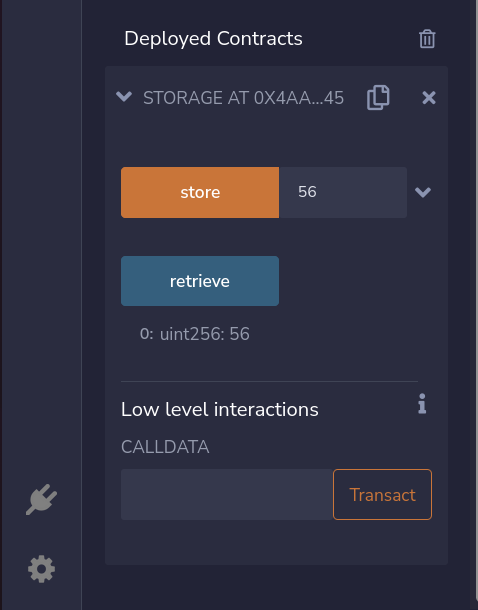Send low level call with Transact
Viewport: 478px width, 610px height.
point(382,494)
